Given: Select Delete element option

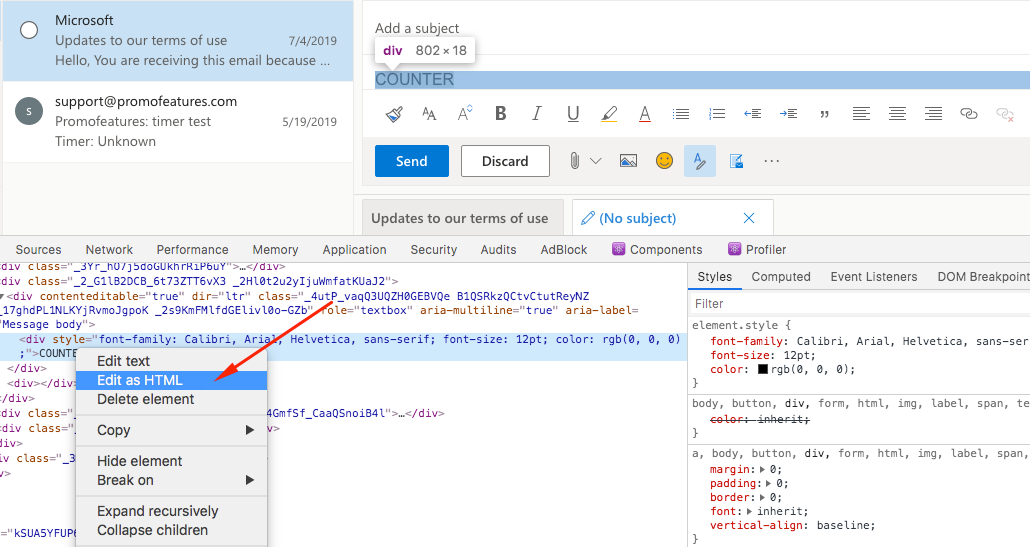Looking at the screenshot, I should click(171, 399).
